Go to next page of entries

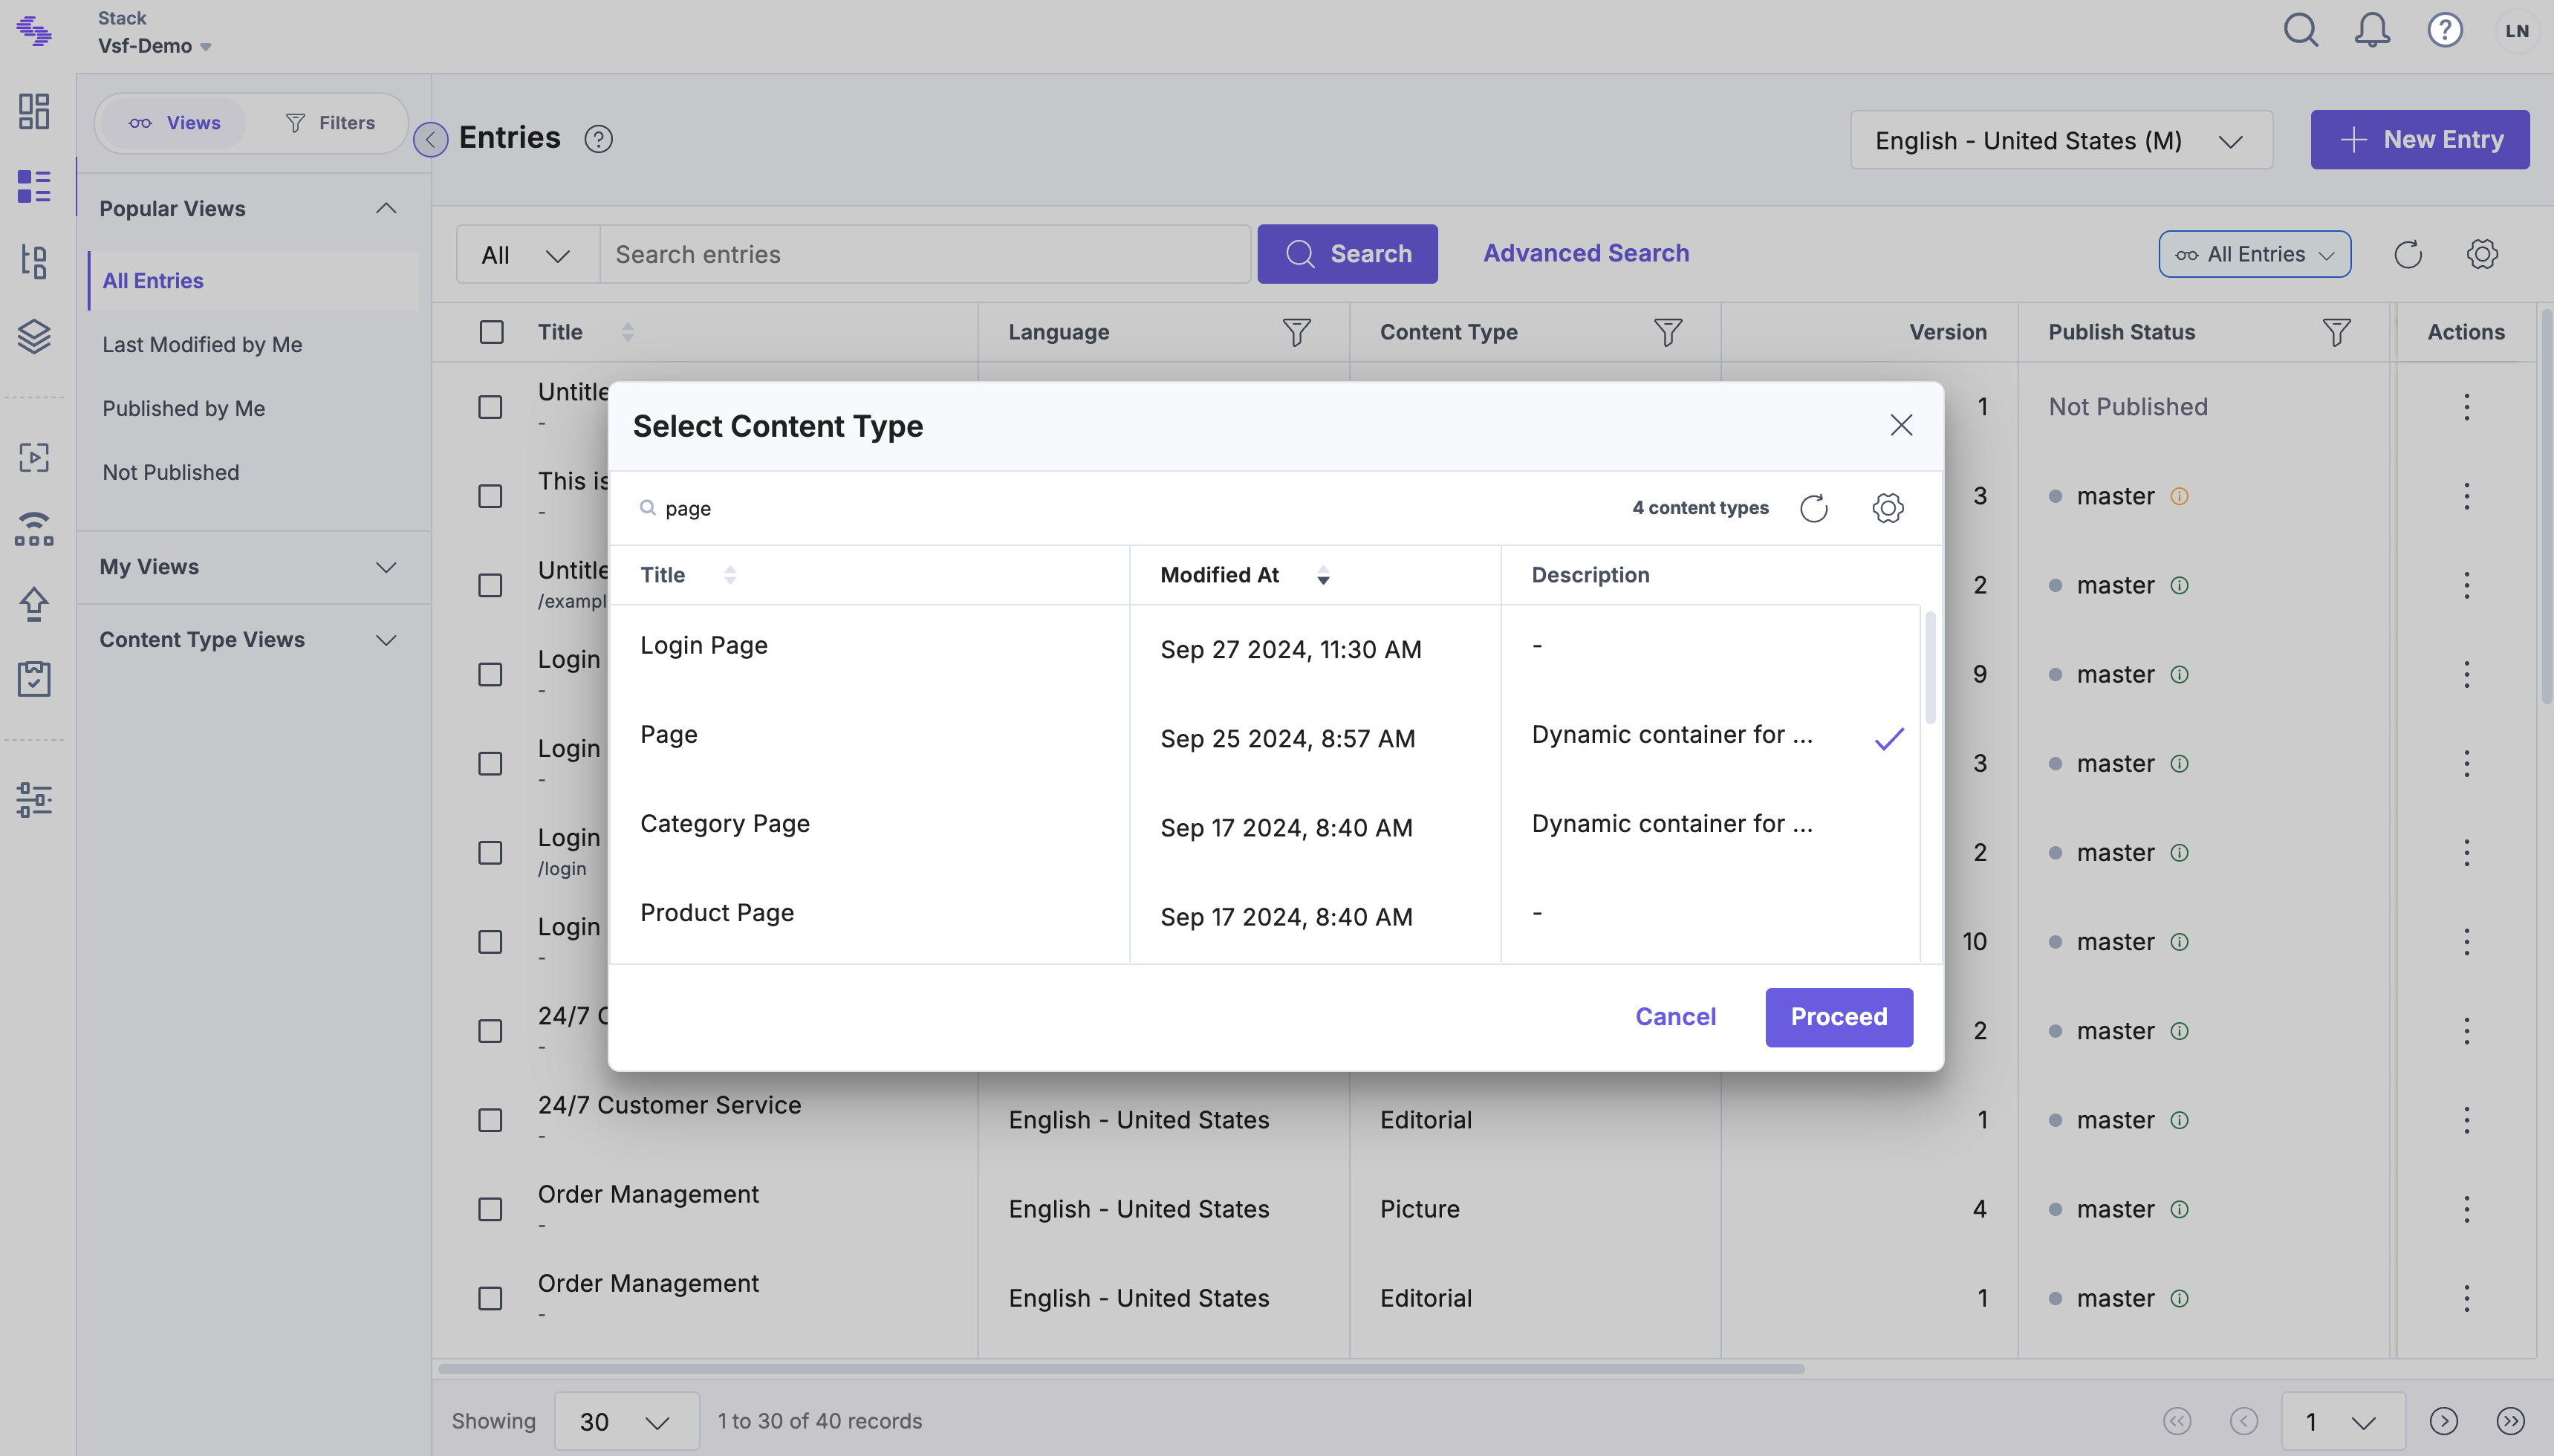2443,1421
